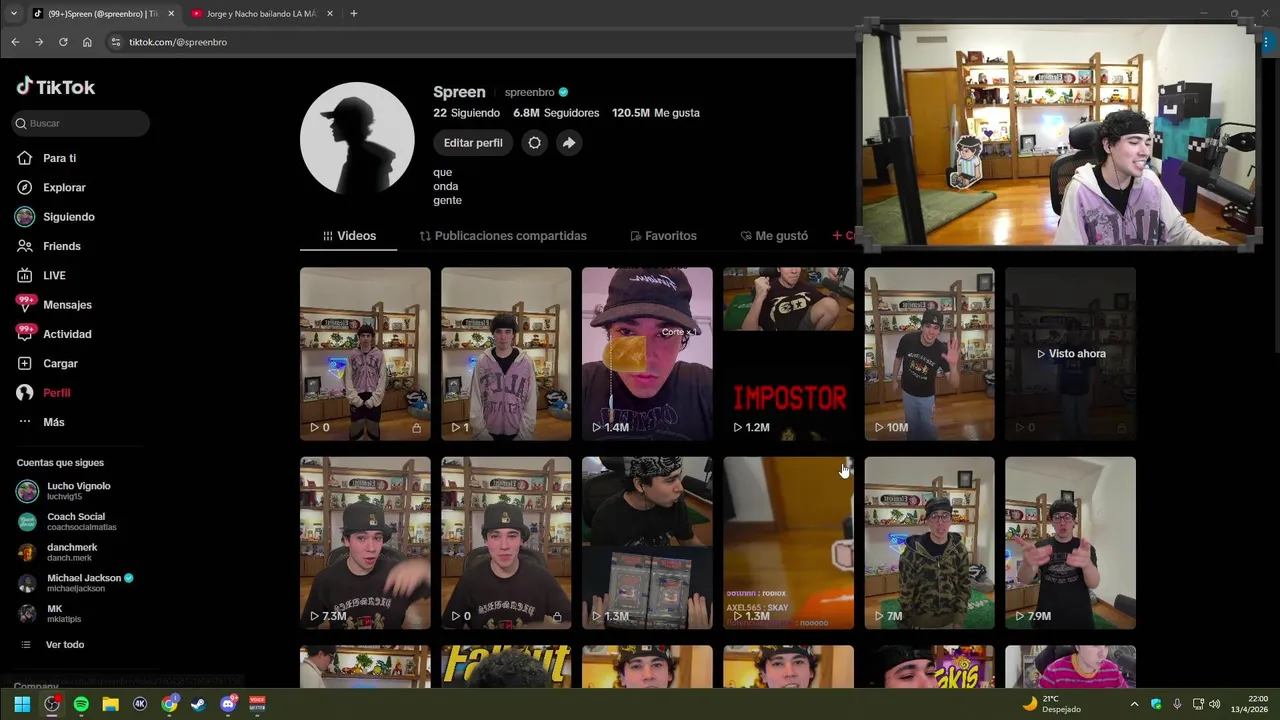Click the share profile arrow icon
Screen dimensions: 1280x720
[x=568, y=143]
